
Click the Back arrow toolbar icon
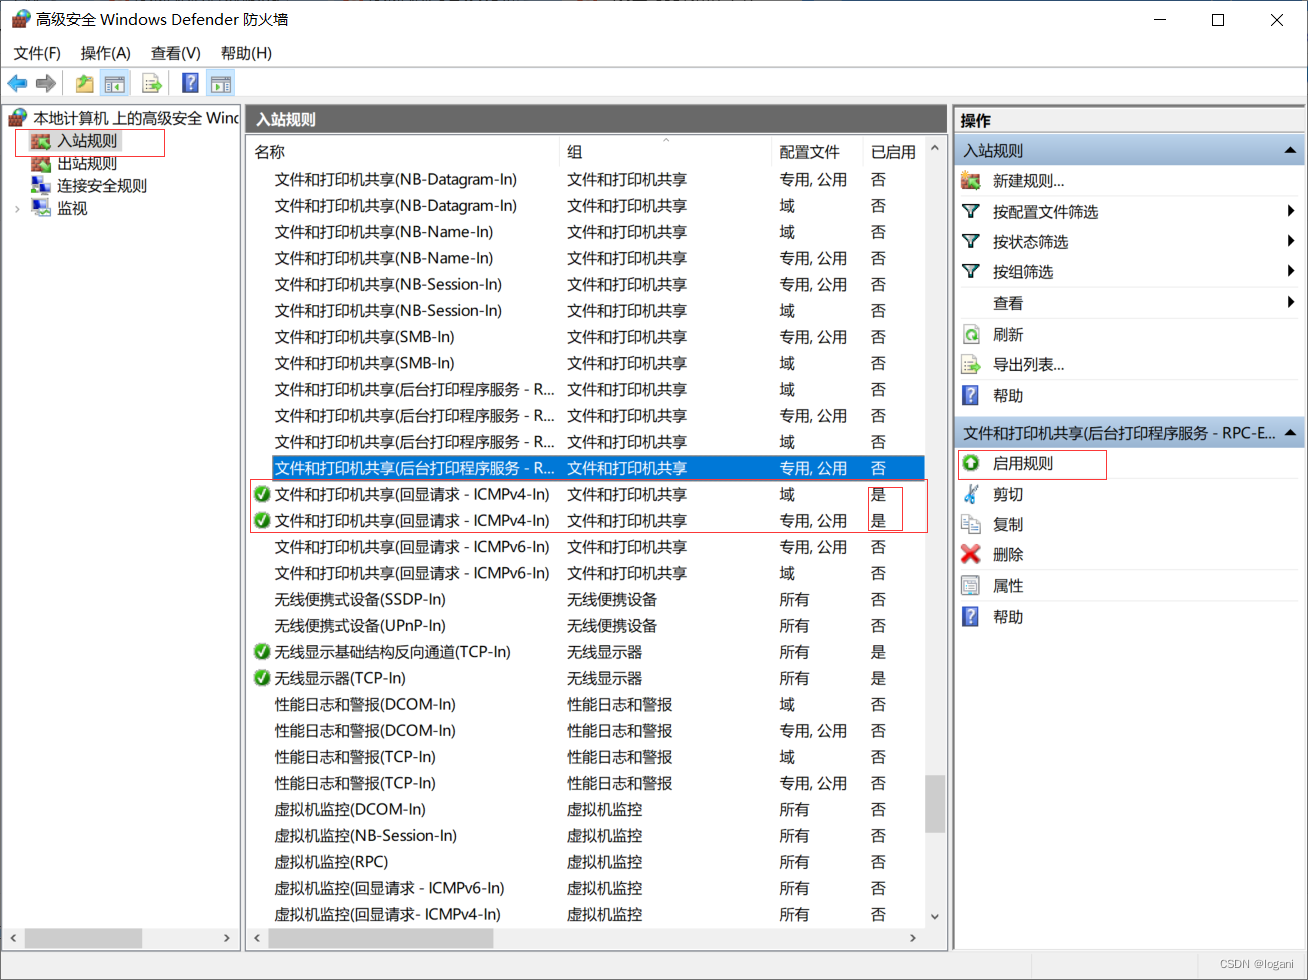17,84
